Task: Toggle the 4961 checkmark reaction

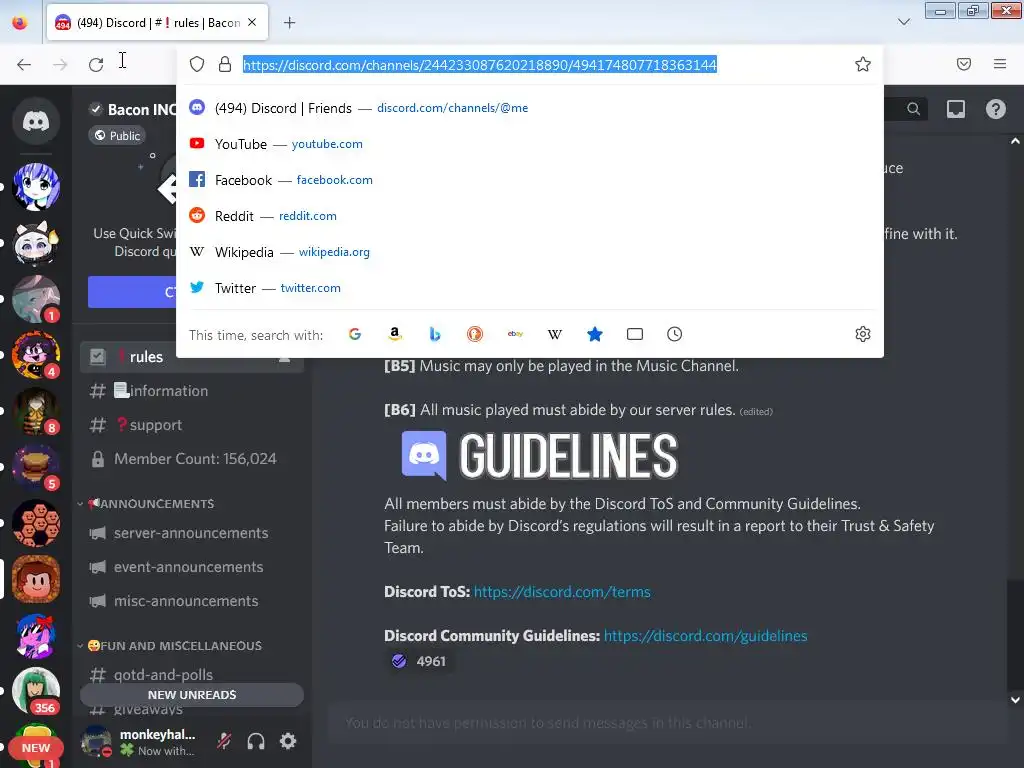Action: [x=419, y=661]
